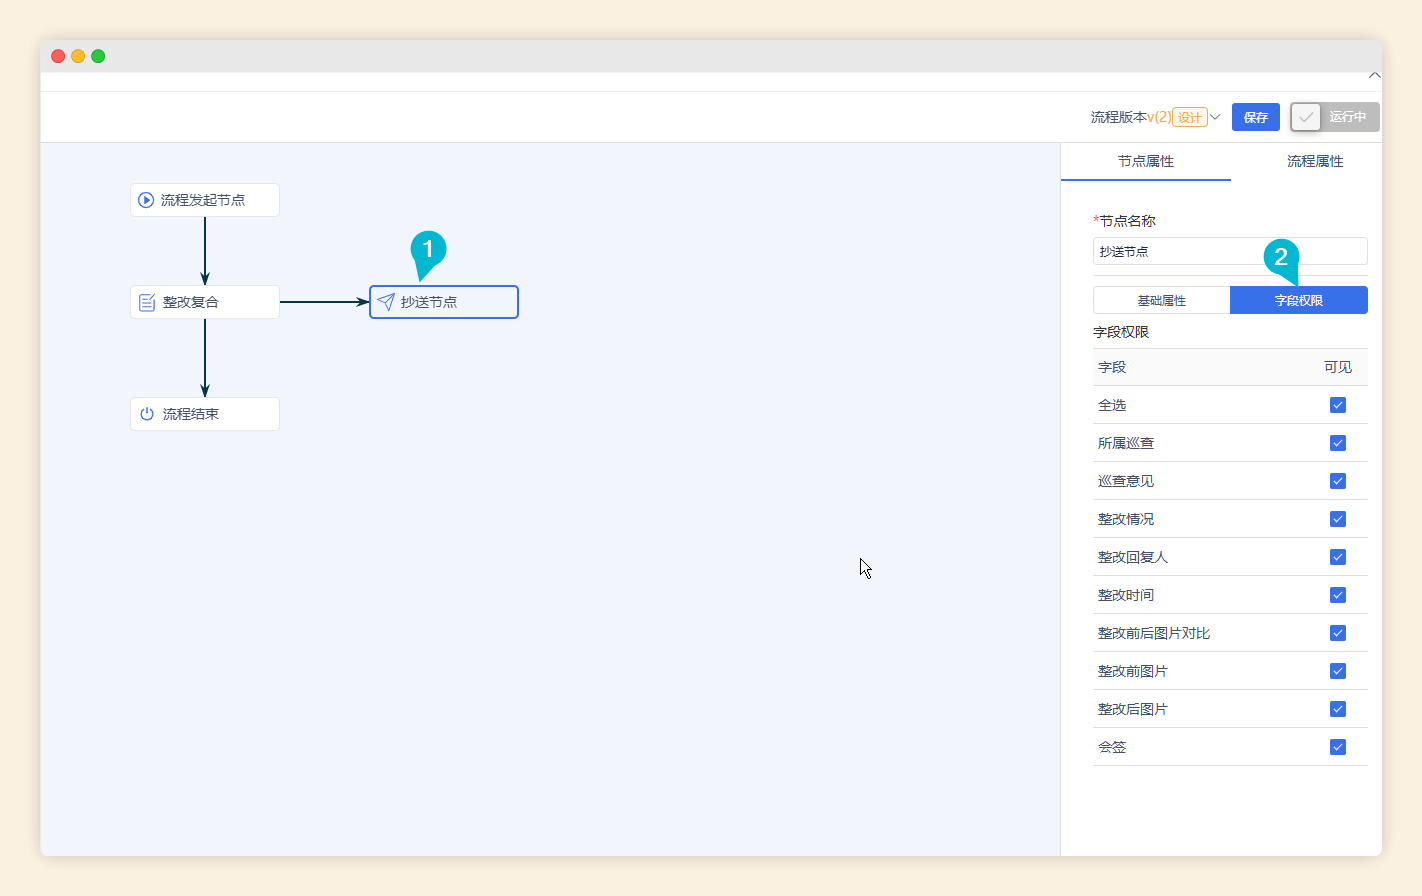Click the play icon on 流程发起节点
This screenshot has height=896, width=1422.
click(x=146, y=200)
